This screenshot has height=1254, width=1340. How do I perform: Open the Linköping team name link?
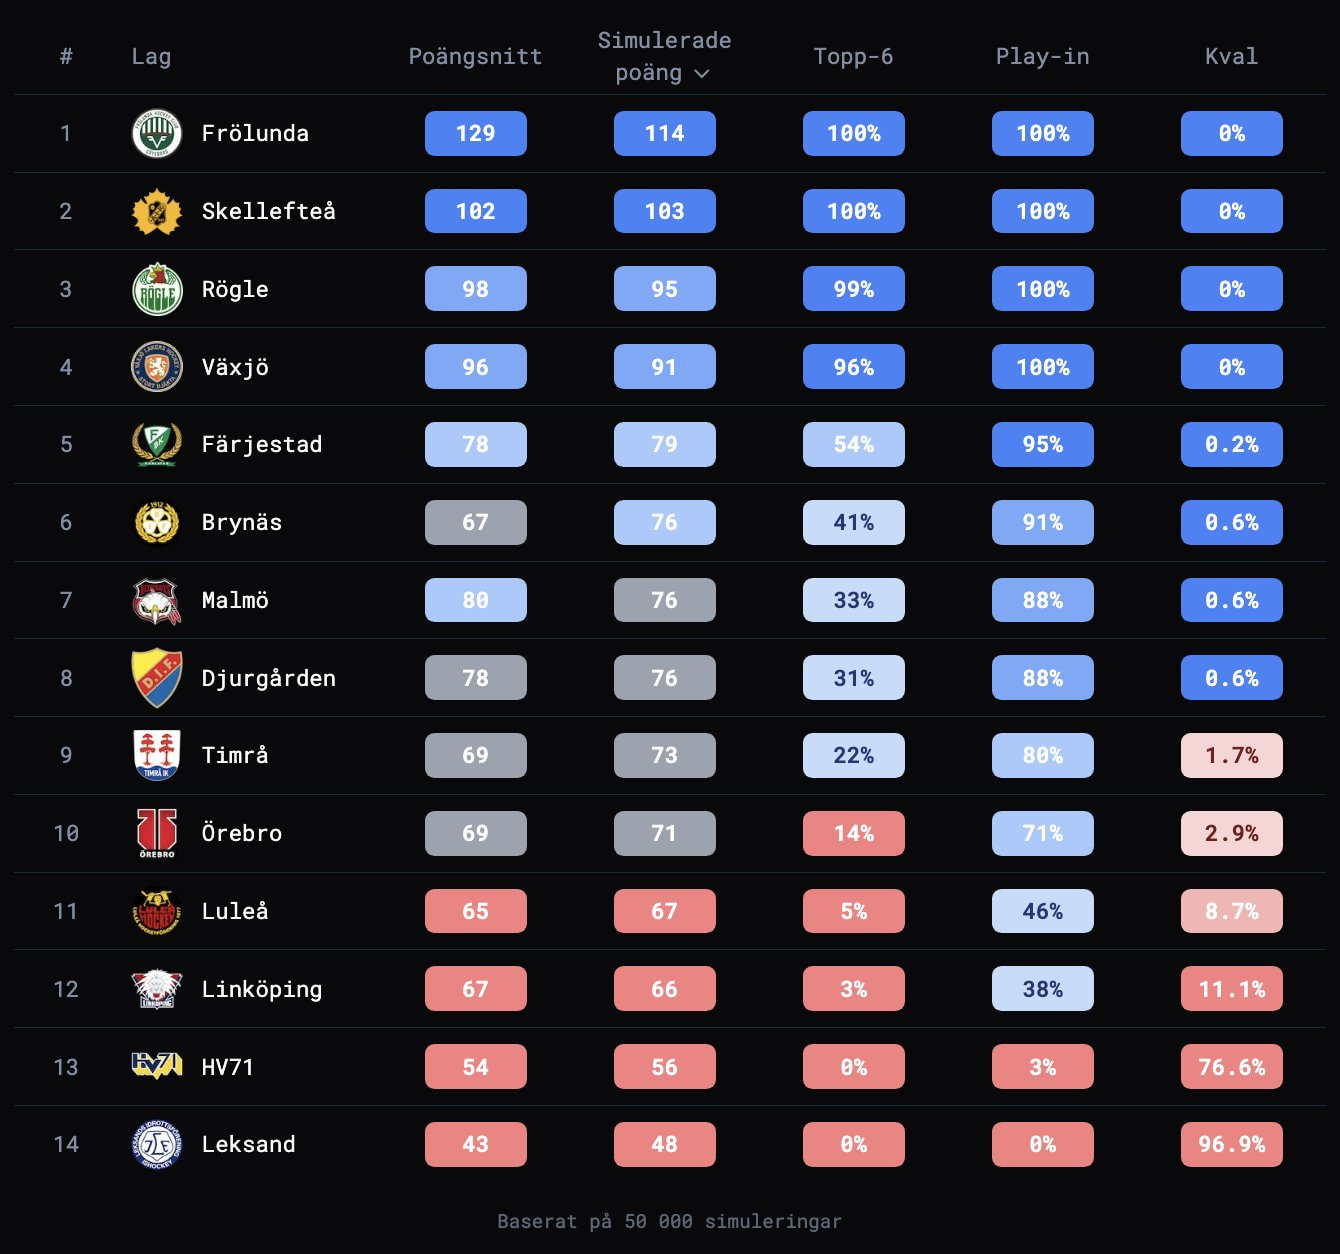[x=262, y=989]
